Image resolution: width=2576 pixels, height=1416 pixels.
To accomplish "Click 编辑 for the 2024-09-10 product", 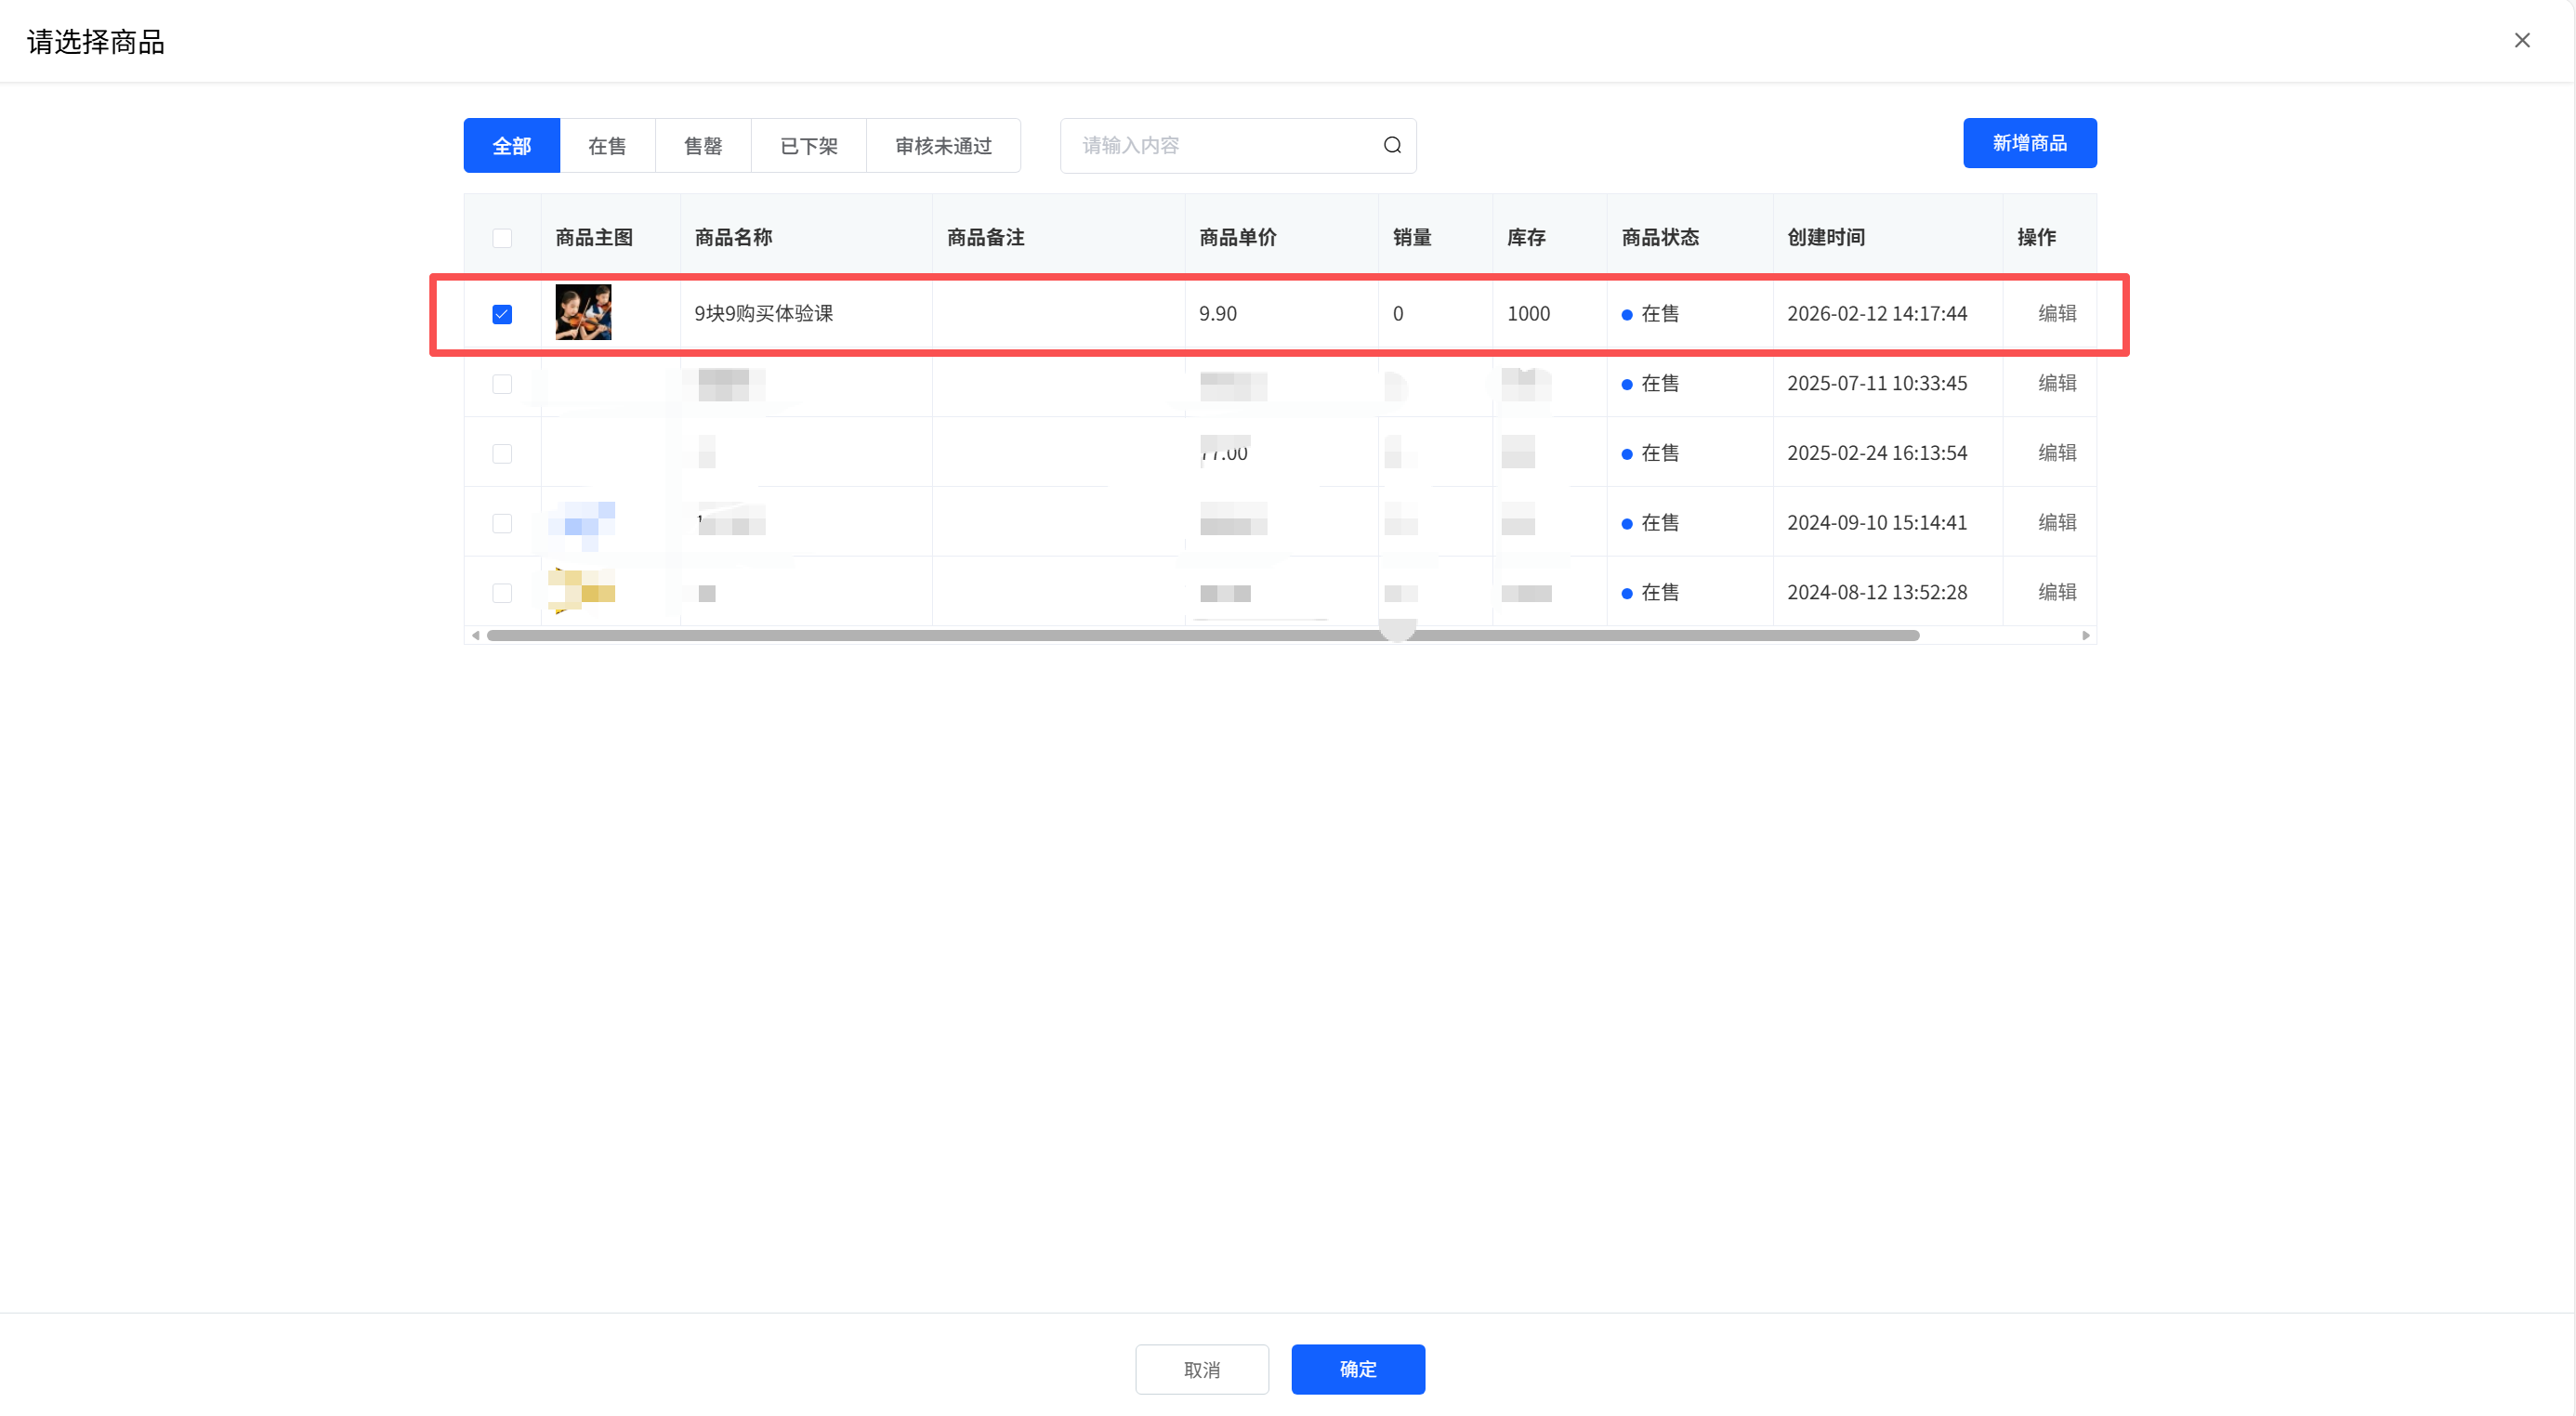I will click(x=2056, y=522).
